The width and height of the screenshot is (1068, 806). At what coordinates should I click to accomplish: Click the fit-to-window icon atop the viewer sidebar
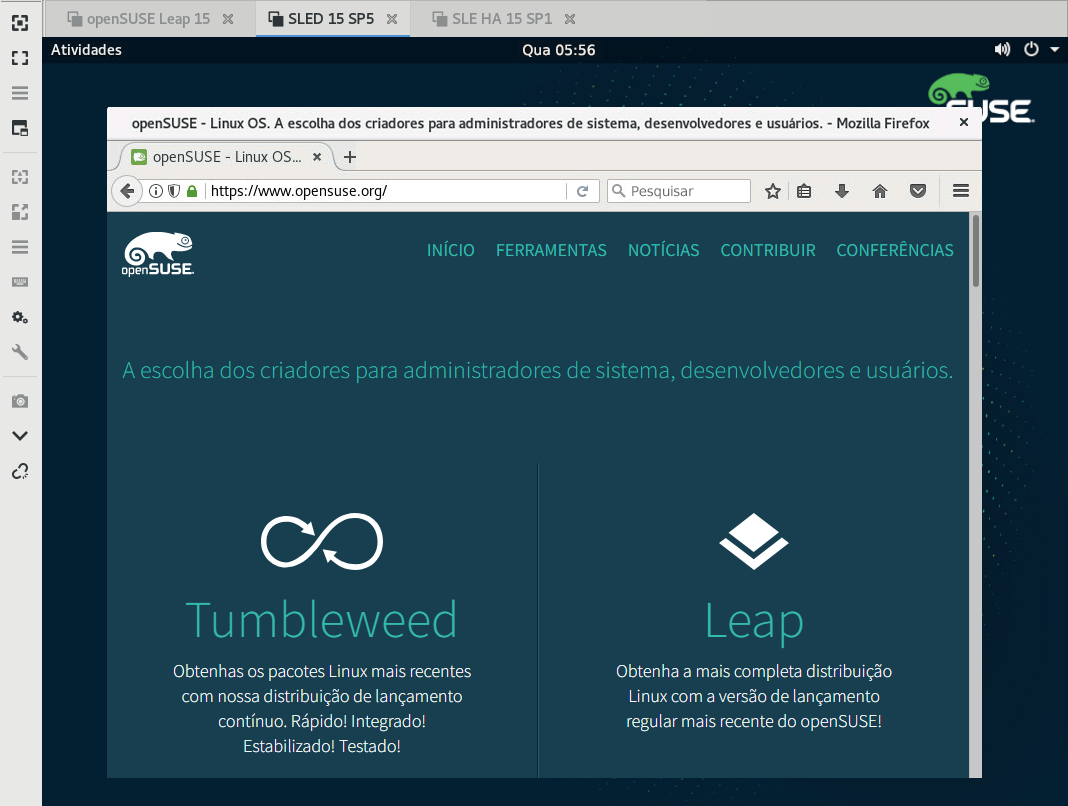(x=20, y=23)
